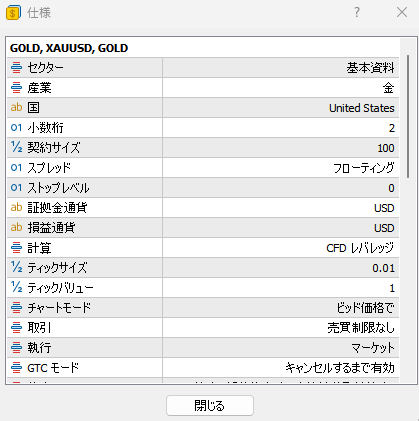The image size is (419, 421).
Task: Click the セクター row icon
Action: (x=16, y=68)
